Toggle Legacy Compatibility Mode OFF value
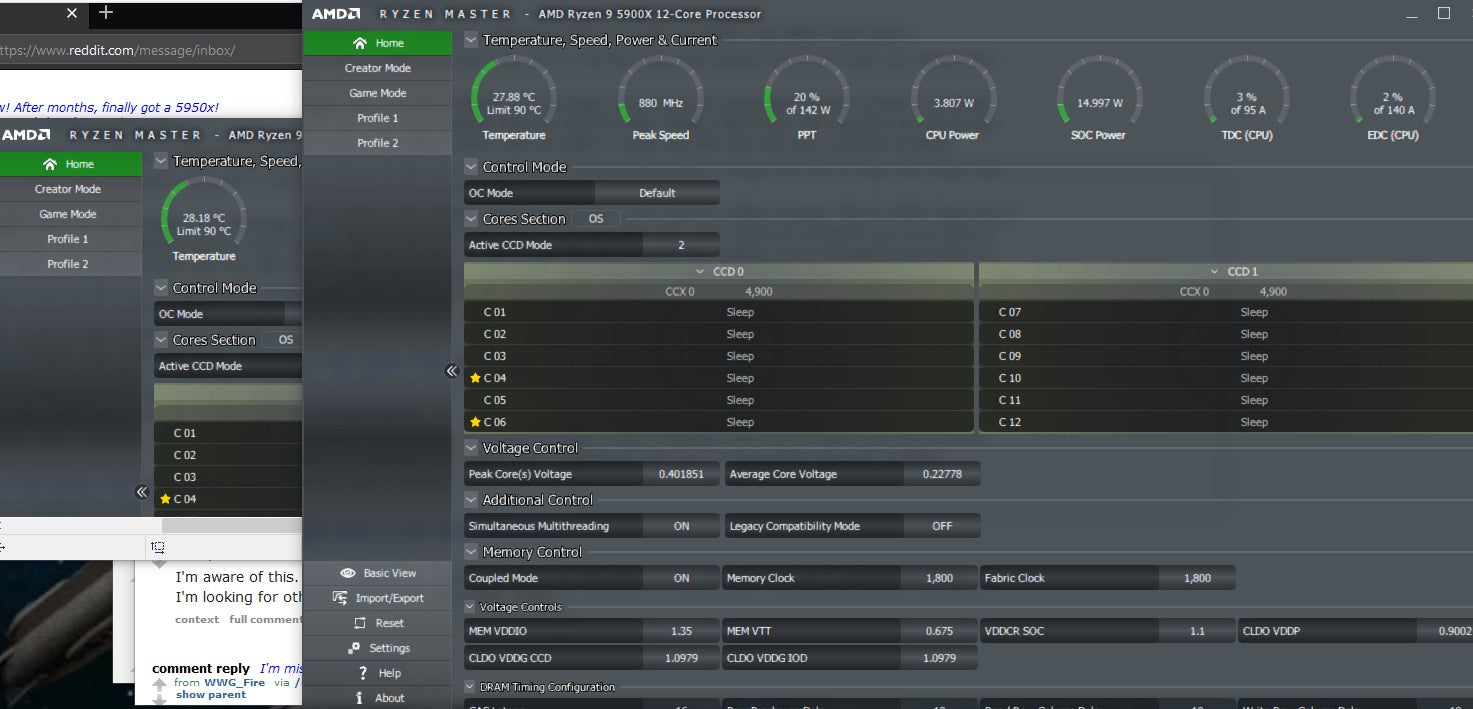The height and width of the screenshot is (709, 1473). 942,526
